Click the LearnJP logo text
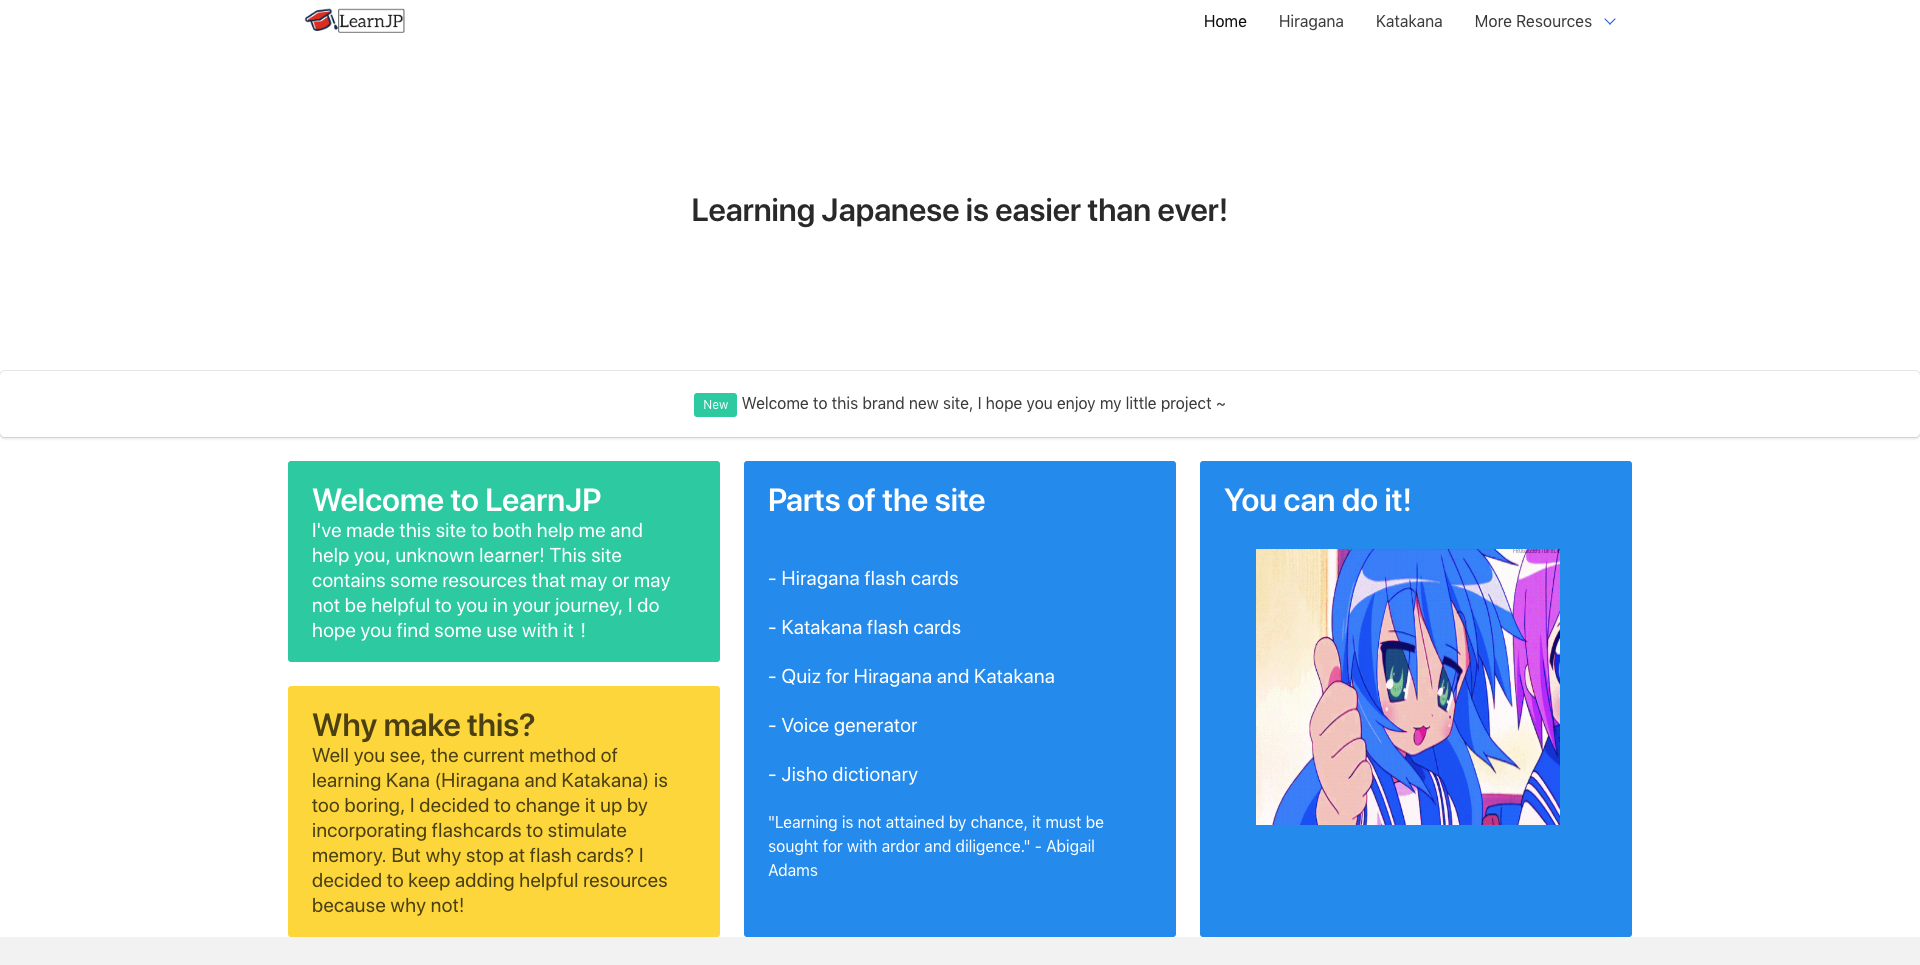This screenshot has width=1920, height=965. 371,21
